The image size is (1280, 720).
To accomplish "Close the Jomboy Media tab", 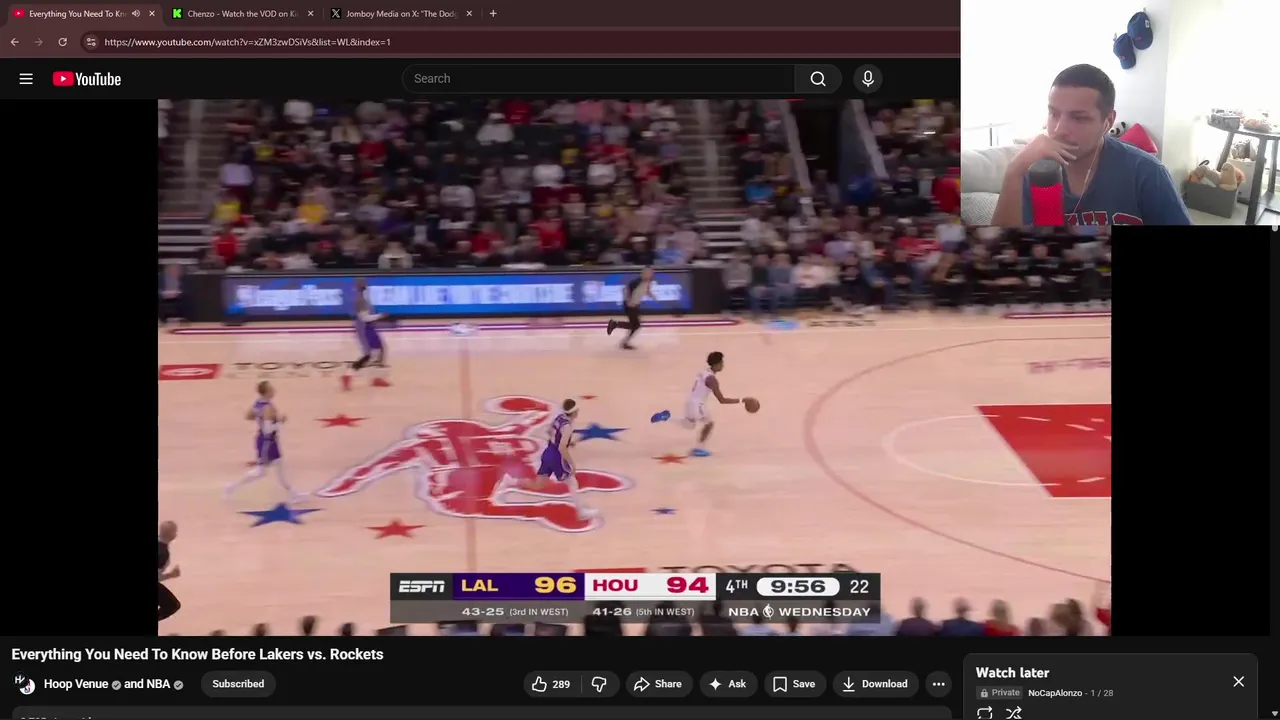I will [x=469, y=14].
